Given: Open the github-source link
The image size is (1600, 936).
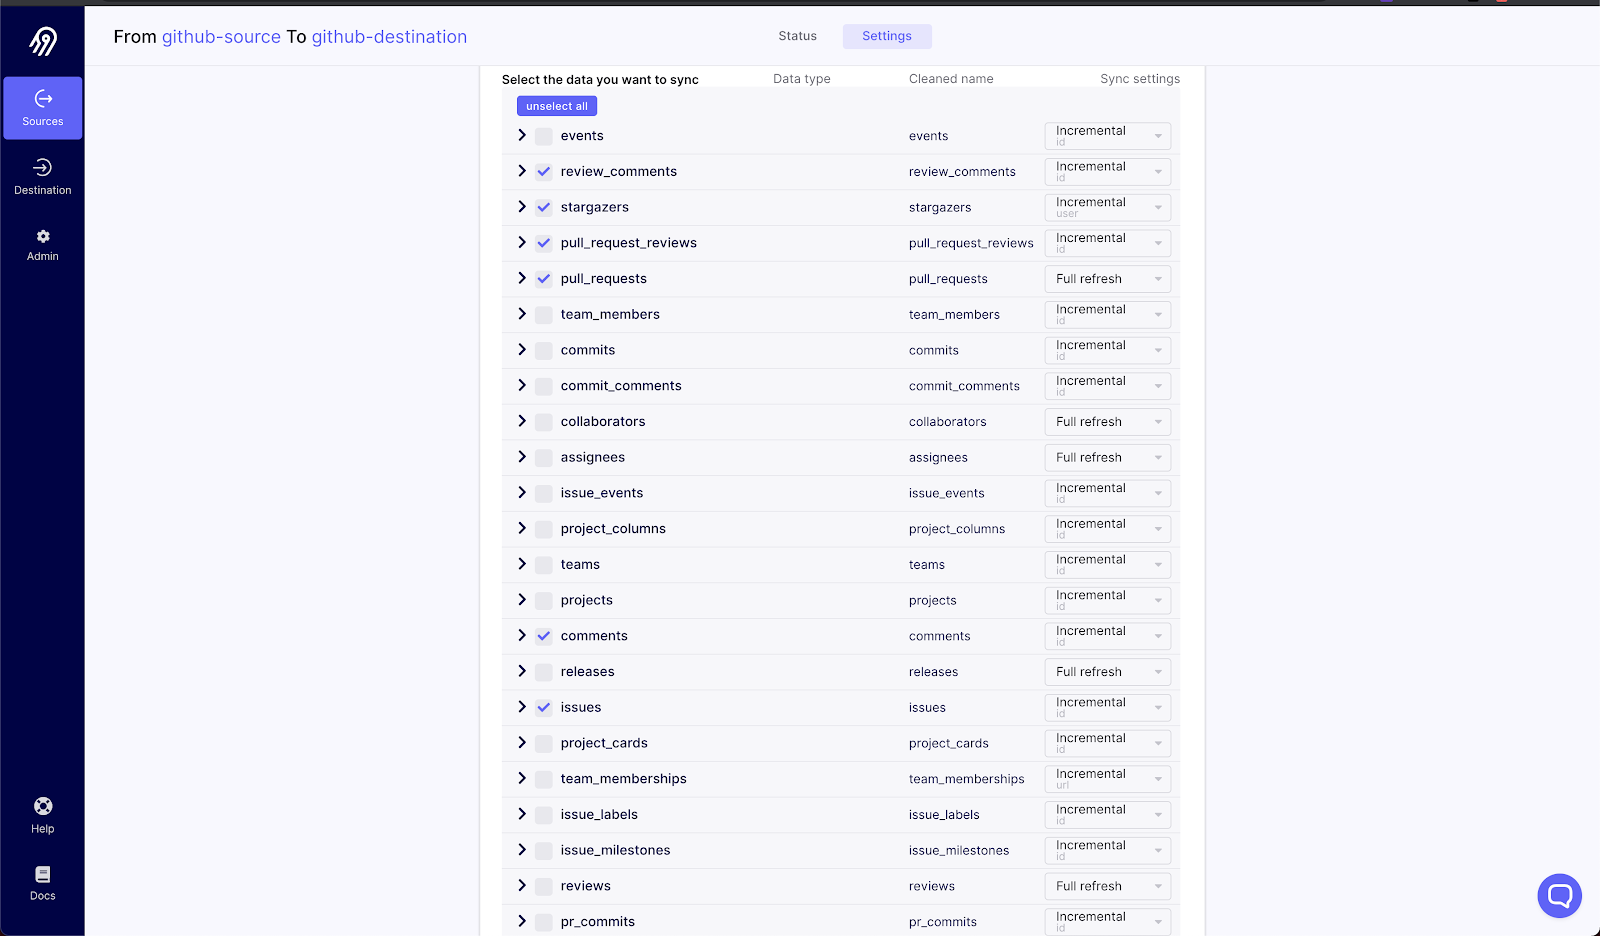Looking at the screenshot, I should click(221, 36).
